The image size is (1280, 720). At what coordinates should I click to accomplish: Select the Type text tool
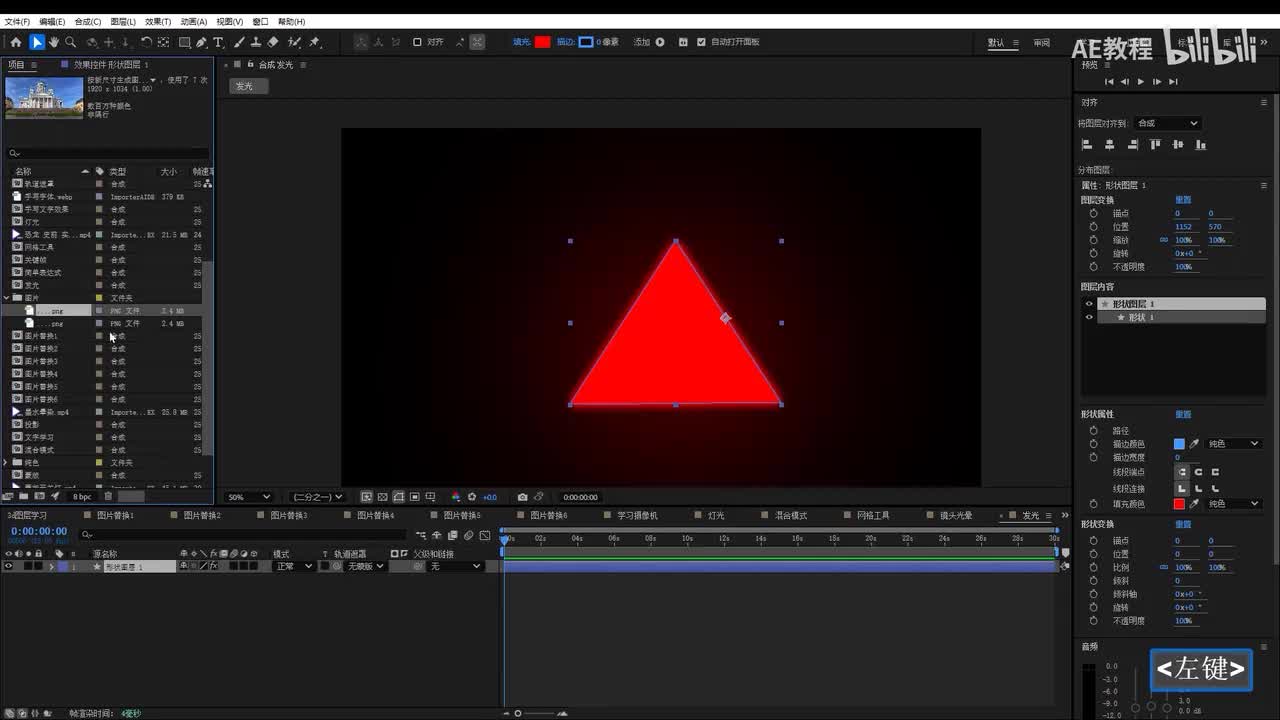point(220,42)
